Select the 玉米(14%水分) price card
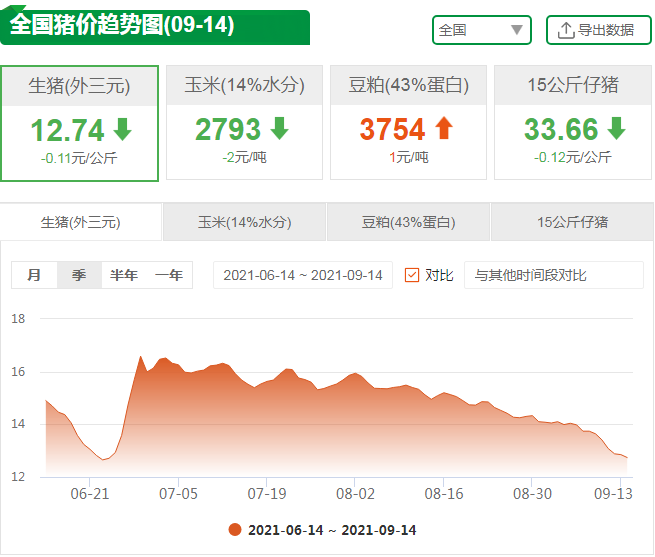Image resolution: width=655 pixels, height=557 pixels. (x=244, y=122)
